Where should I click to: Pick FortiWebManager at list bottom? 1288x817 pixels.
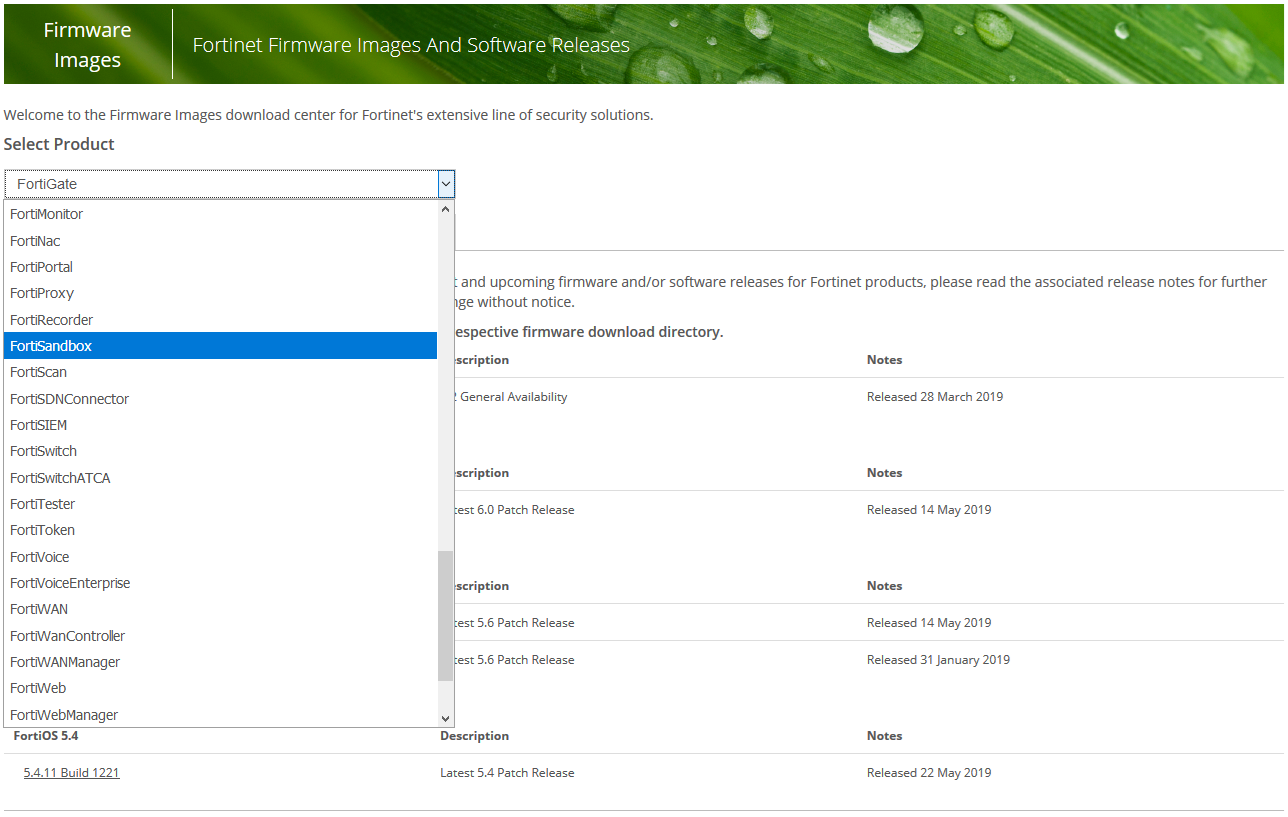(x=64, y=715)
